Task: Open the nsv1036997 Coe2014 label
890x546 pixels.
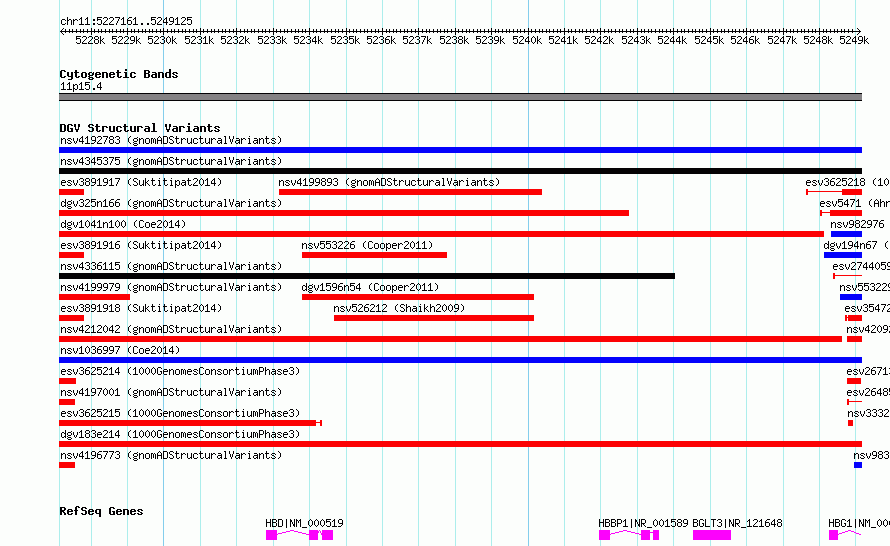Action: tap(120, 350)
